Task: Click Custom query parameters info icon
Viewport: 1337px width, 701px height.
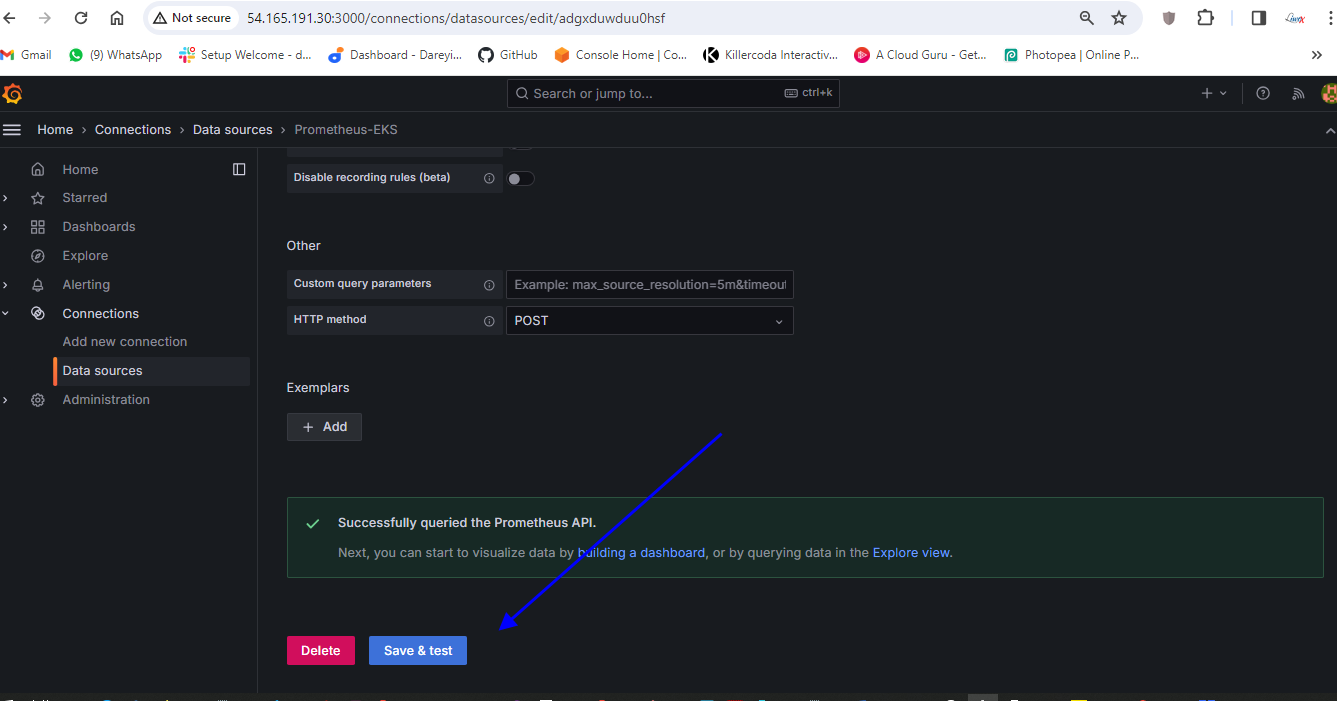Action: (489, 285)
